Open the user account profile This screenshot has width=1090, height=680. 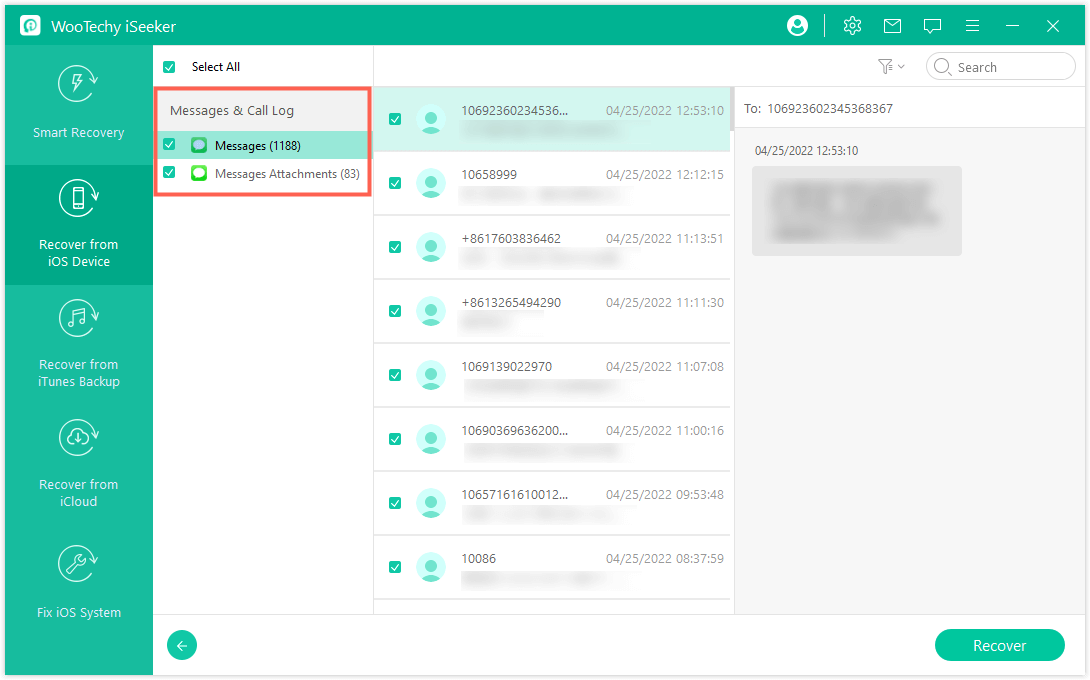(797, 25)
